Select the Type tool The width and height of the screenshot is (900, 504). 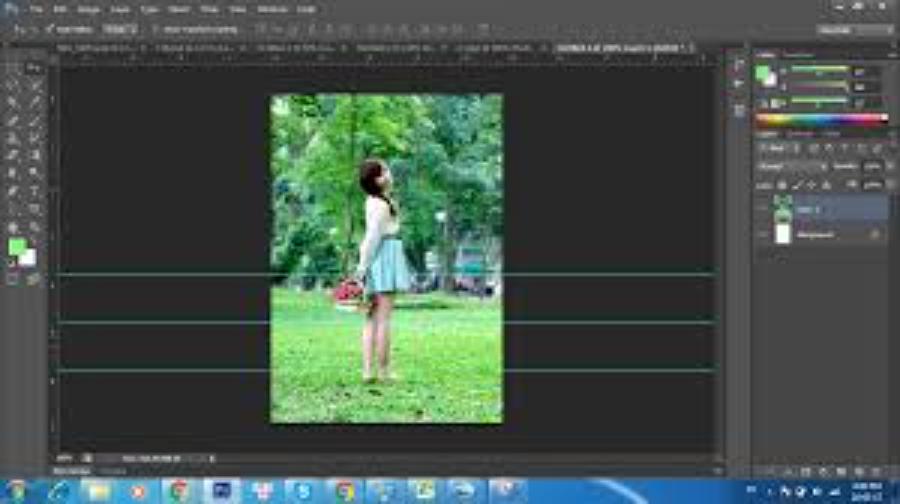(35, 189)
